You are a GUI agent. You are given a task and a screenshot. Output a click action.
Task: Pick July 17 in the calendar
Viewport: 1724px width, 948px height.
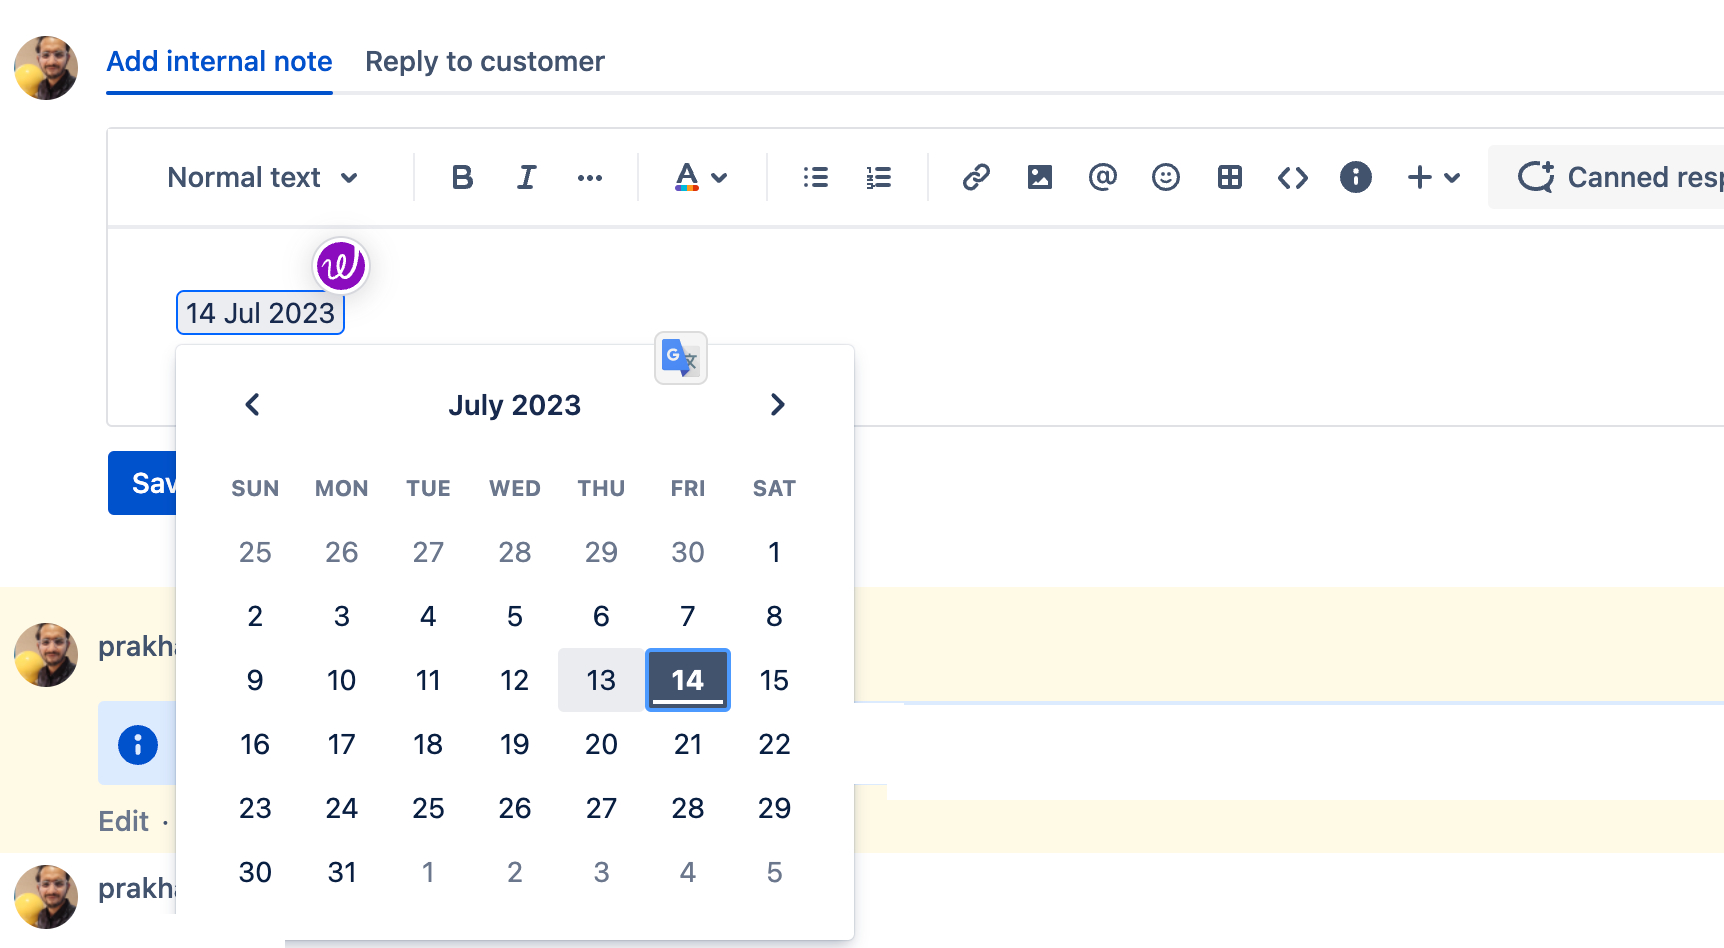click(342, 744)
